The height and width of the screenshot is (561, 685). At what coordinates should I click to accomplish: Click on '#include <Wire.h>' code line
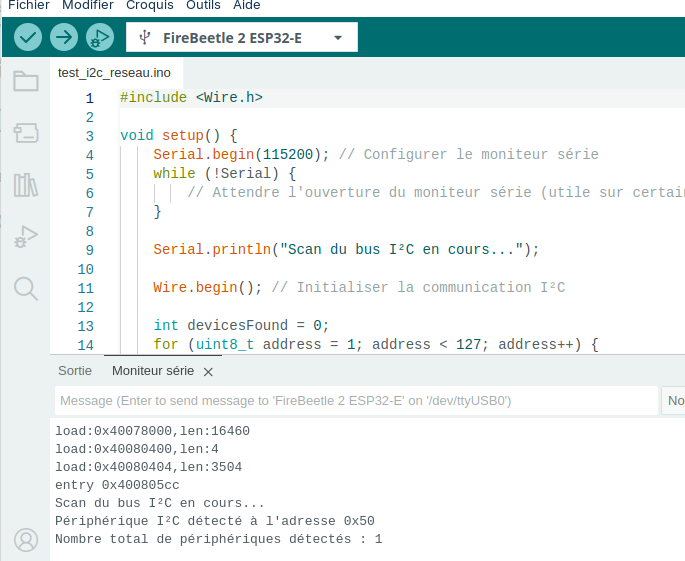click(x=191, y=97)
